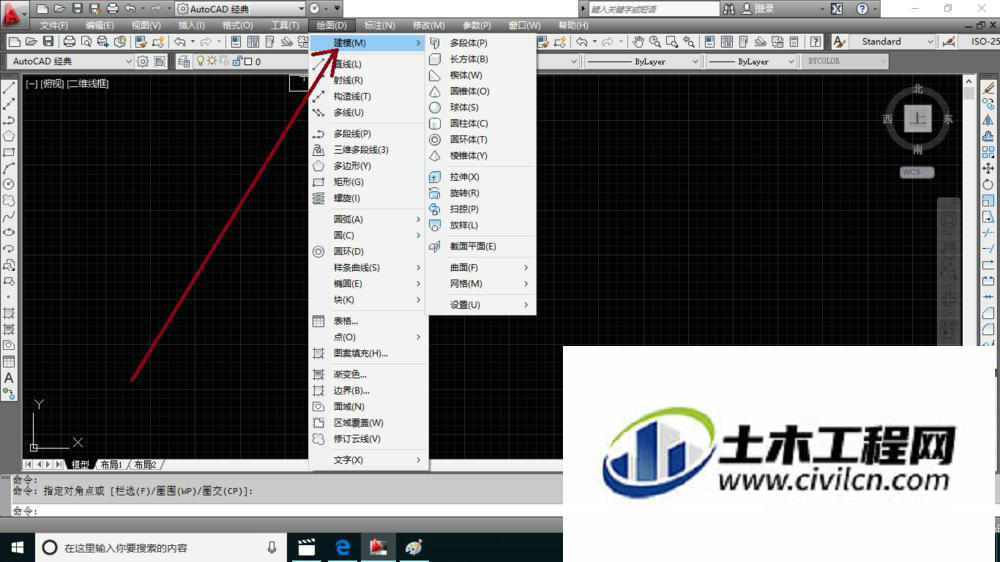Open 边界(B)... boundary dialog
This screenshot has height=562, width=1000.
368,390
